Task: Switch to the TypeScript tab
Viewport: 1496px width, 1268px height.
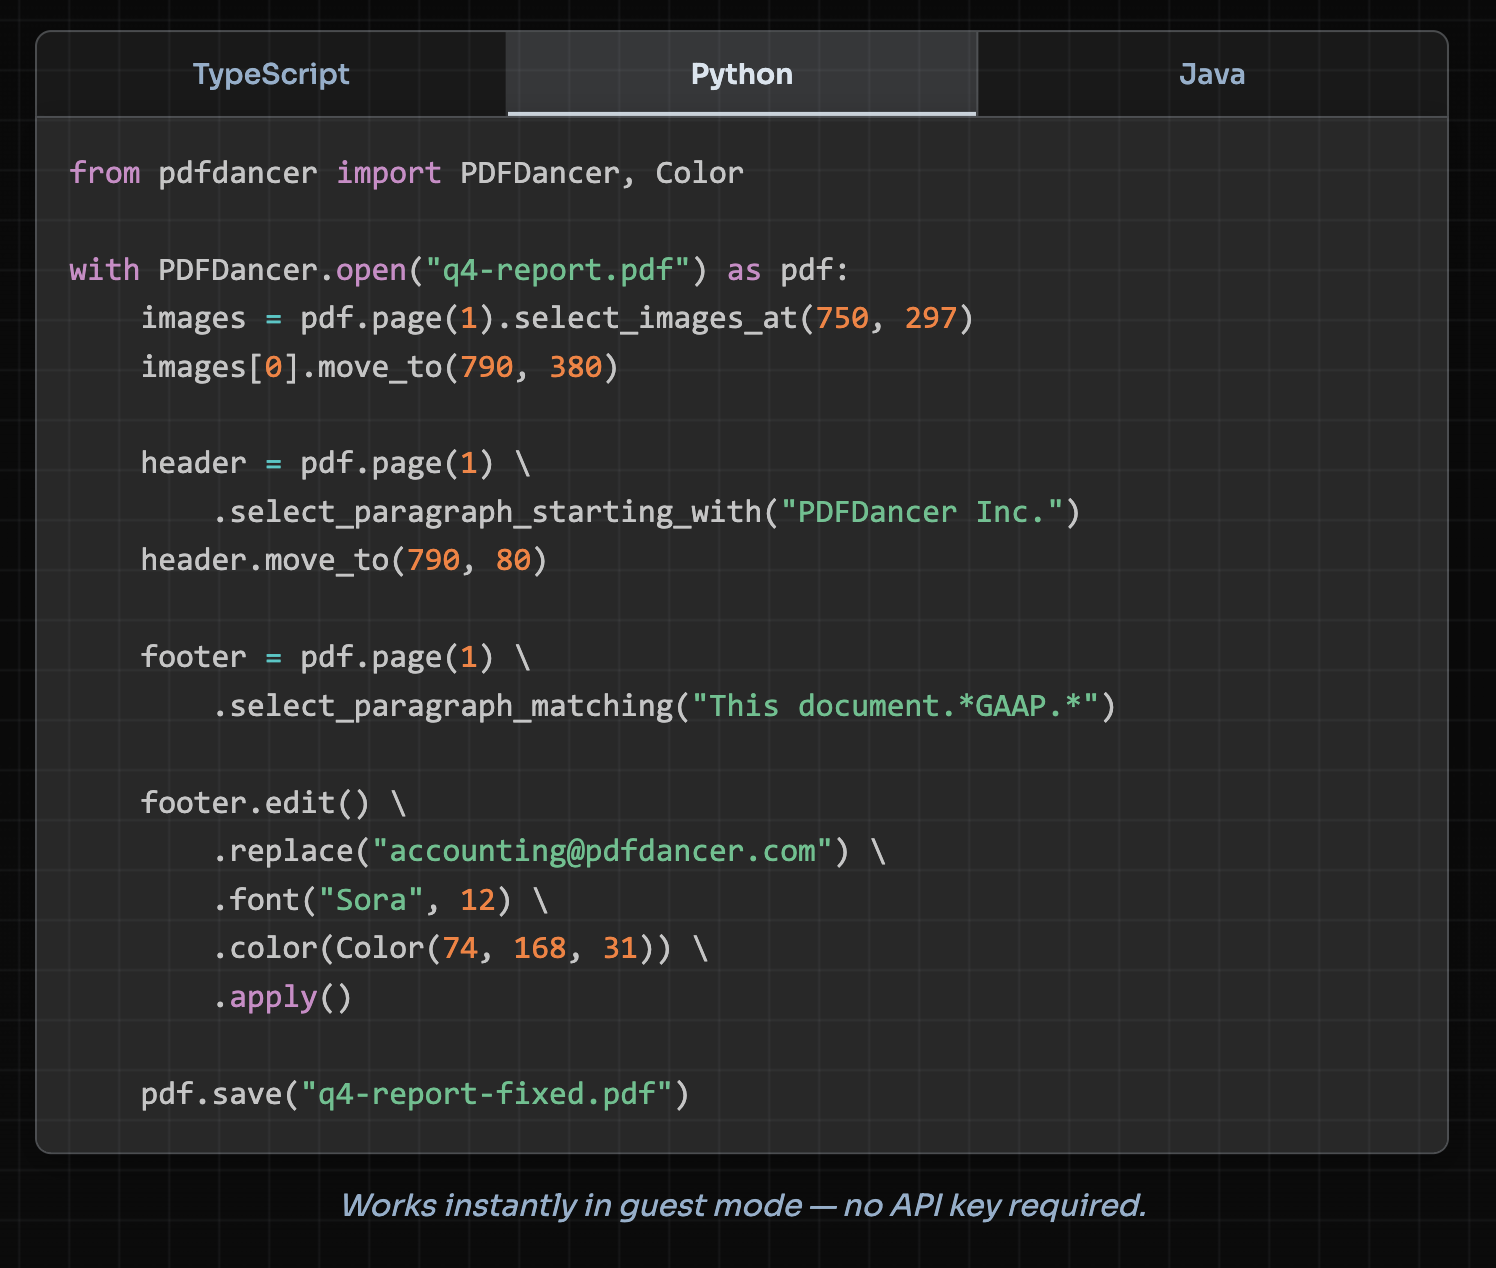Action: coord(271,74)
